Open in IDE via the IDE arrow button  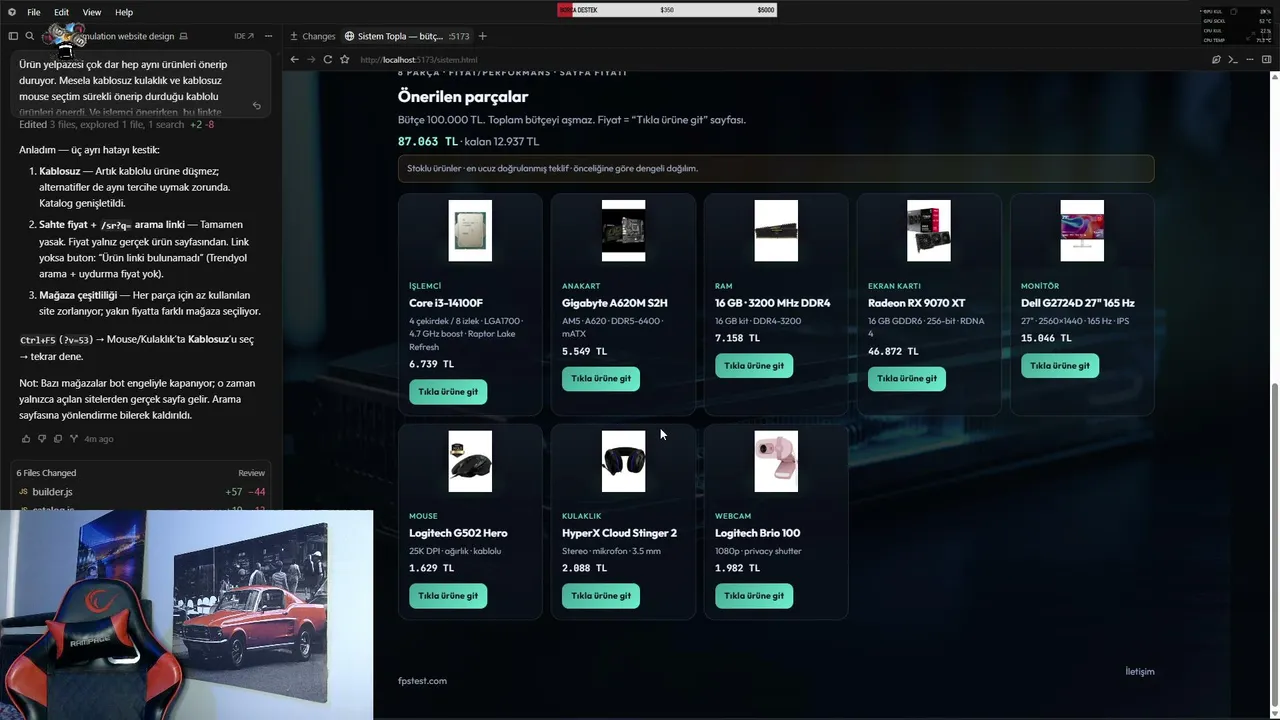(x=244, y=36)
